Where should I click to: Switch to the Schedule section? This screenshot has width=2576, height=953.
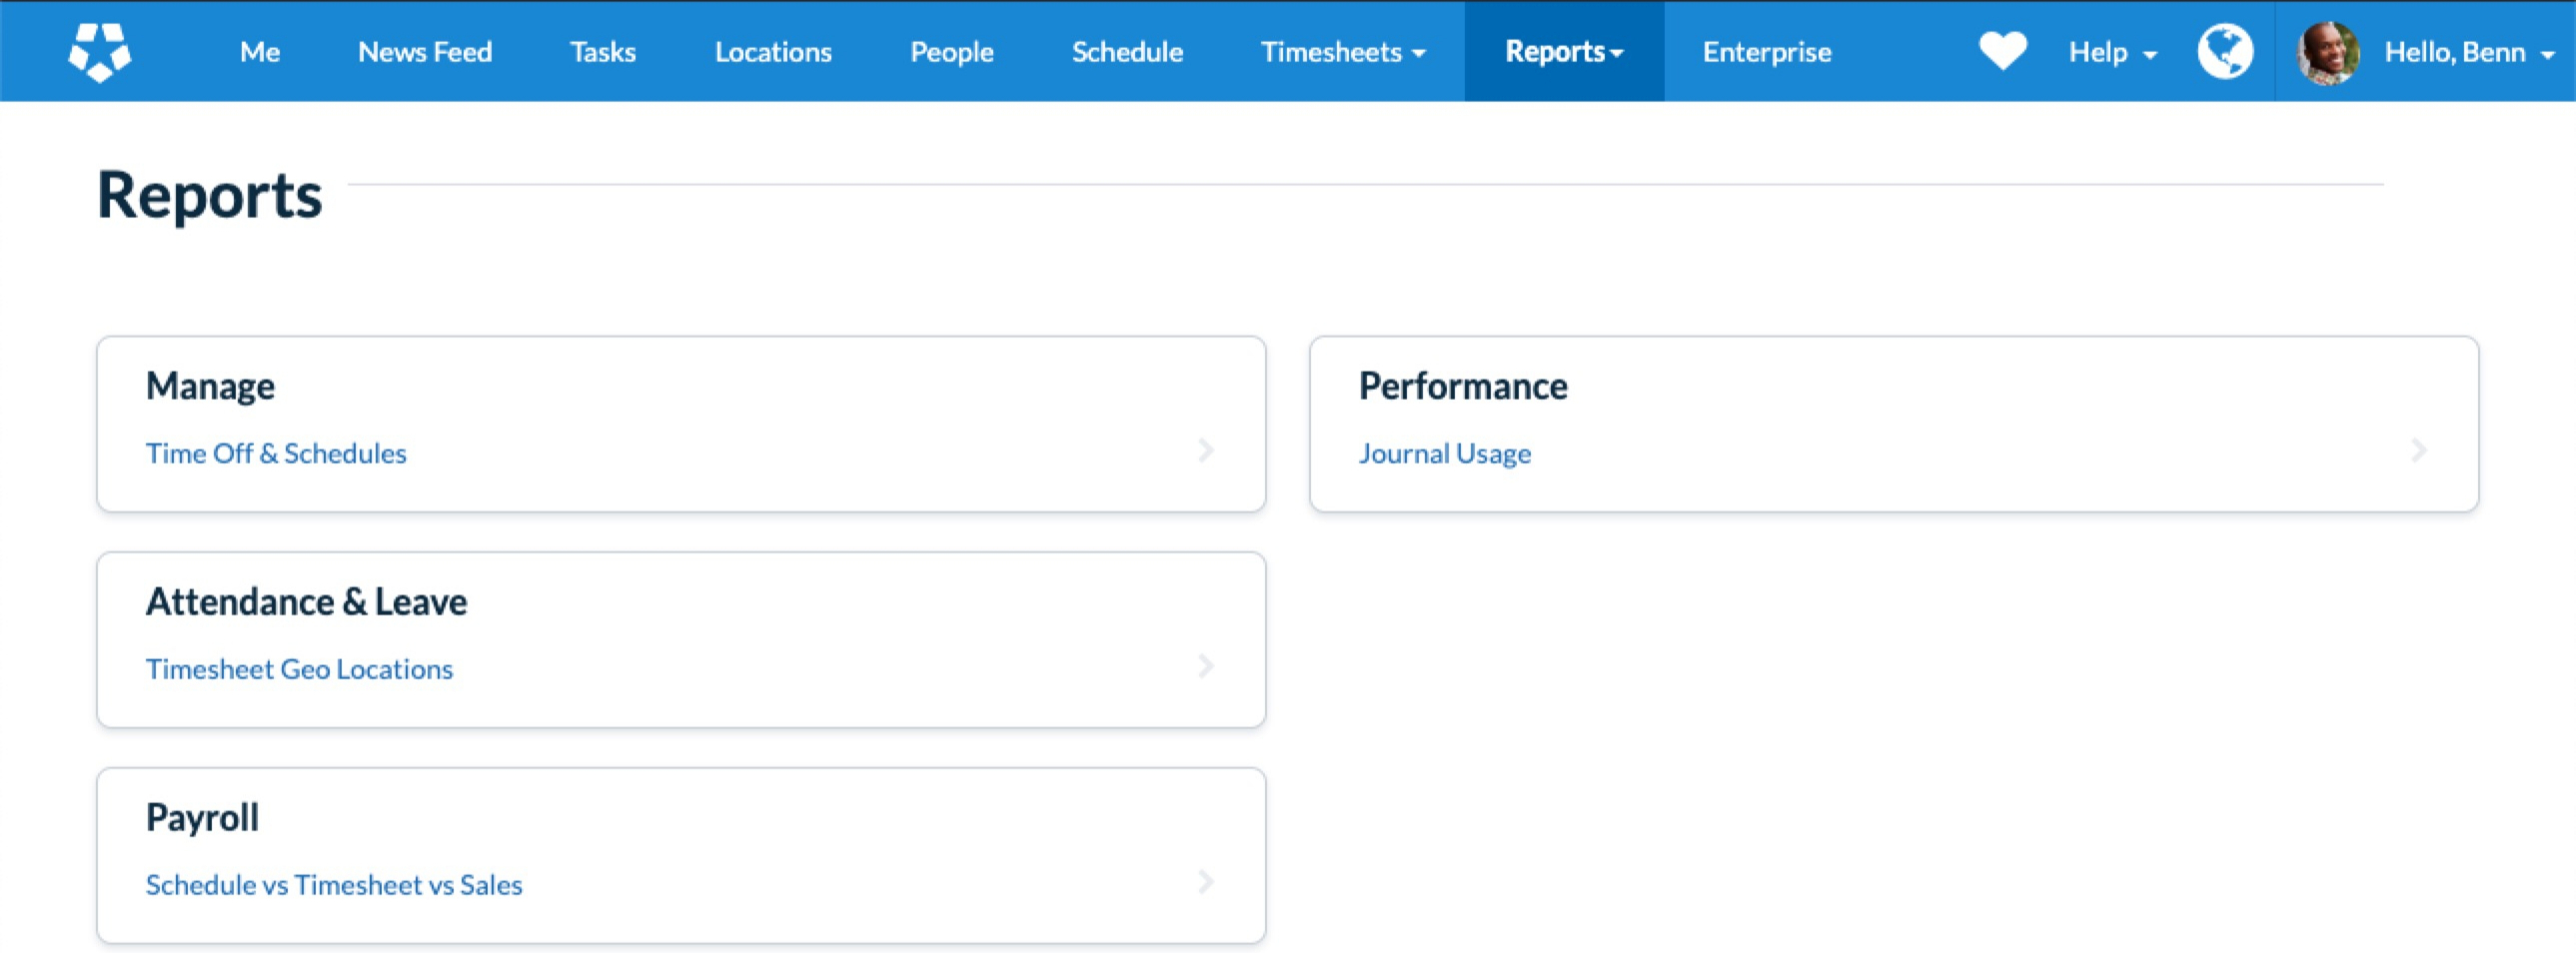[x=1127, y=52]
